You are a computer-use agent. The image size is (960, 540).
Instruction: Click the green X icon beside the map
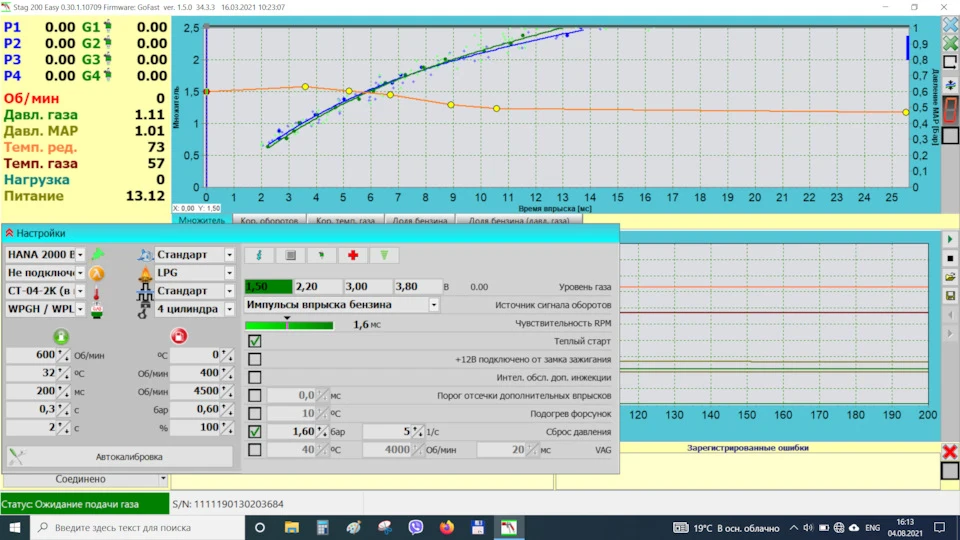(950, 43)
